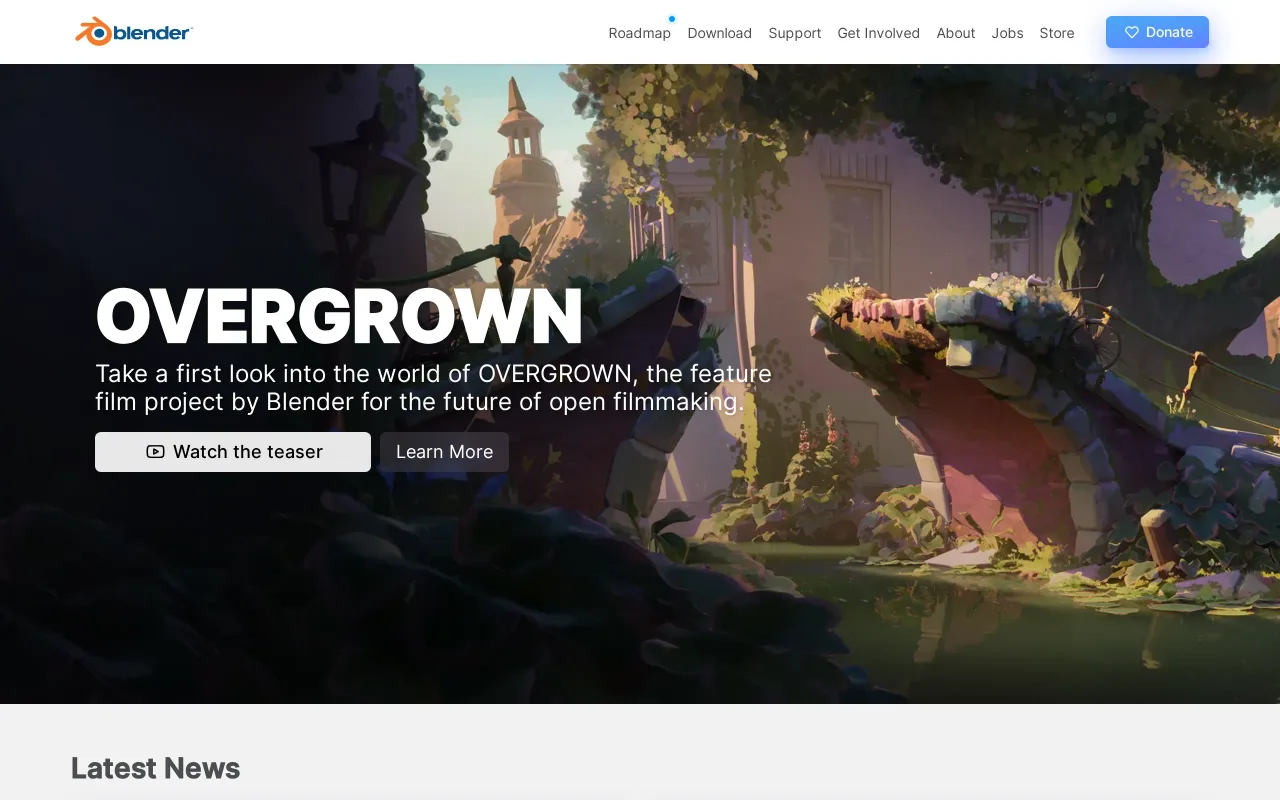Click the Latest News heading

pos(155,768)
